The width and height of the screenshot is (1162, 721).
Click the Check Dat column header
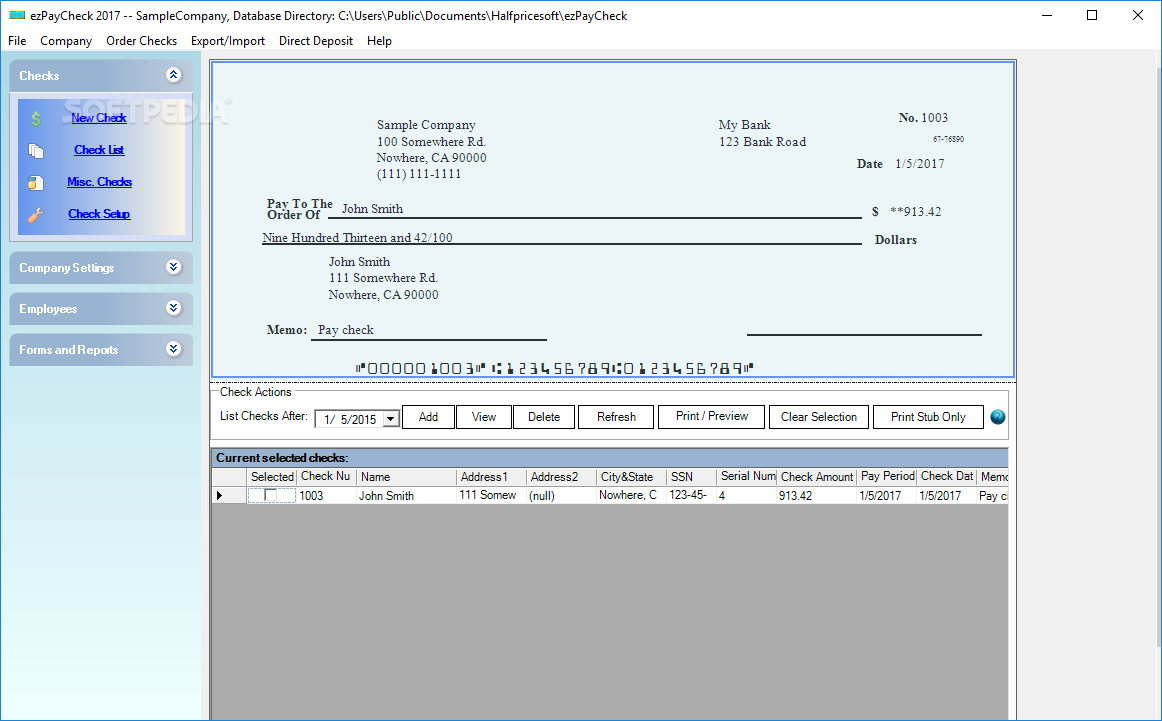click(947, 476)
